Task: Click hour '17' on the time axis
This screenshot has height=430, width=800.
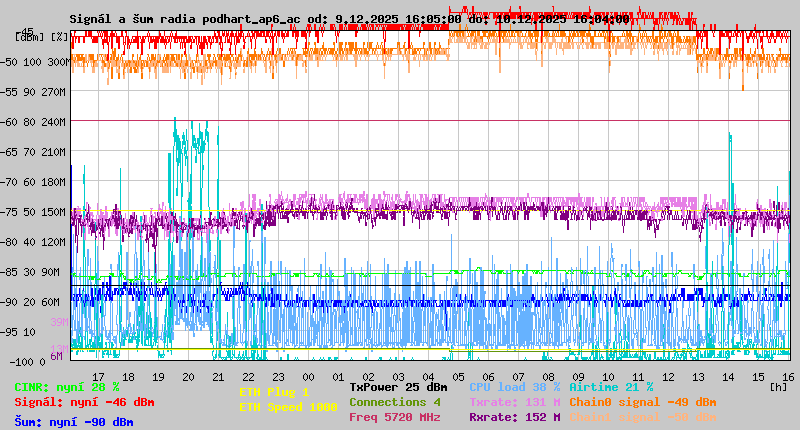Action: (98, 377)
